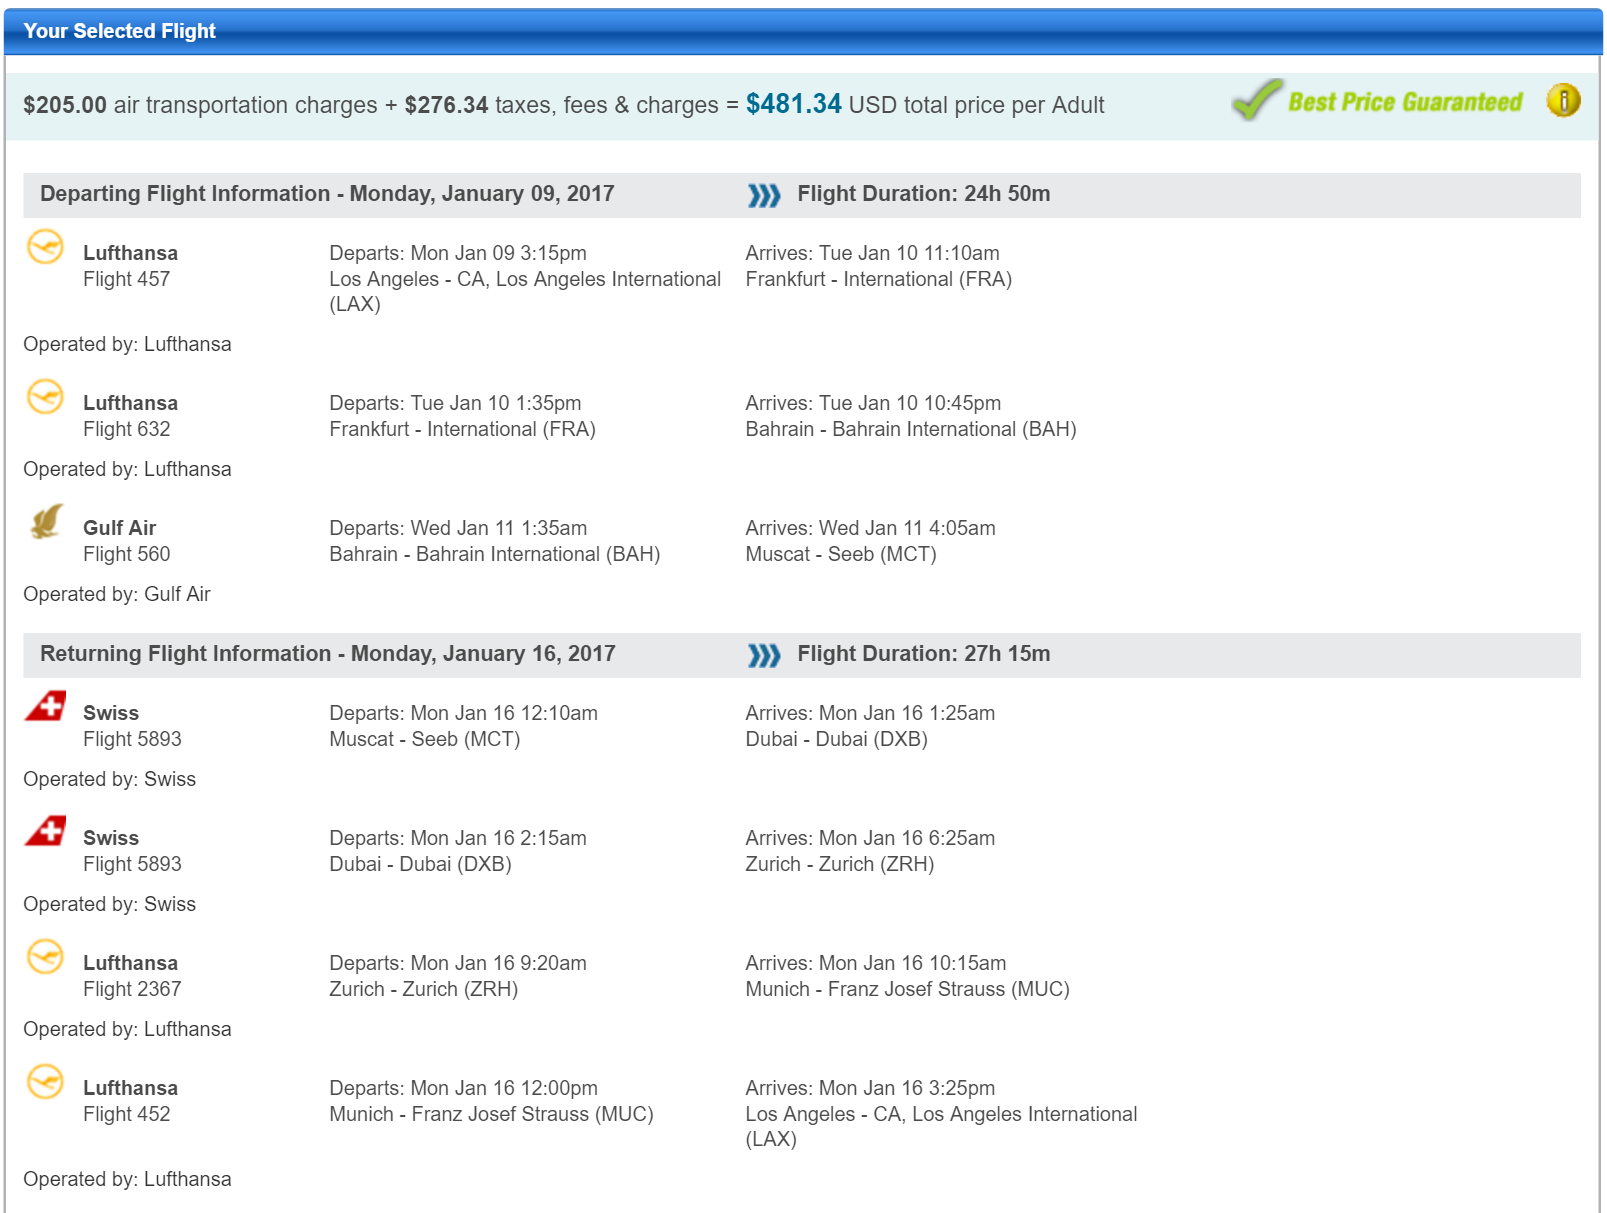
Task: Click the Swiss logo for the Muscat to Dubai flight
Action: (x=46, y=706)
